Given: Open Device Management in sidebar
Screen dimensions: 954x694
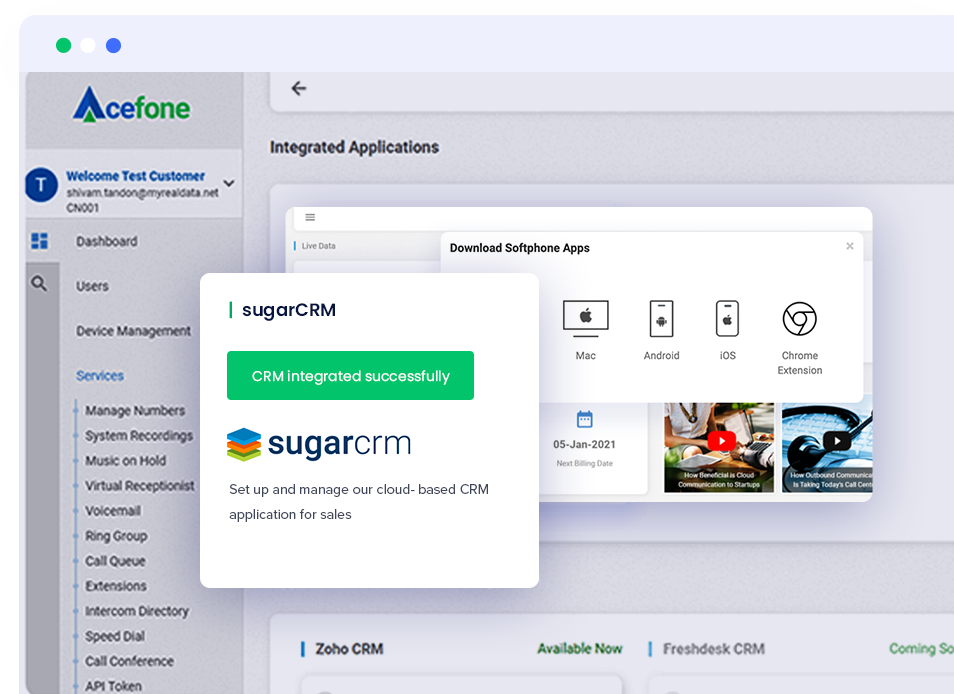Looking at the screenshot, I should (x=133, y=331).
